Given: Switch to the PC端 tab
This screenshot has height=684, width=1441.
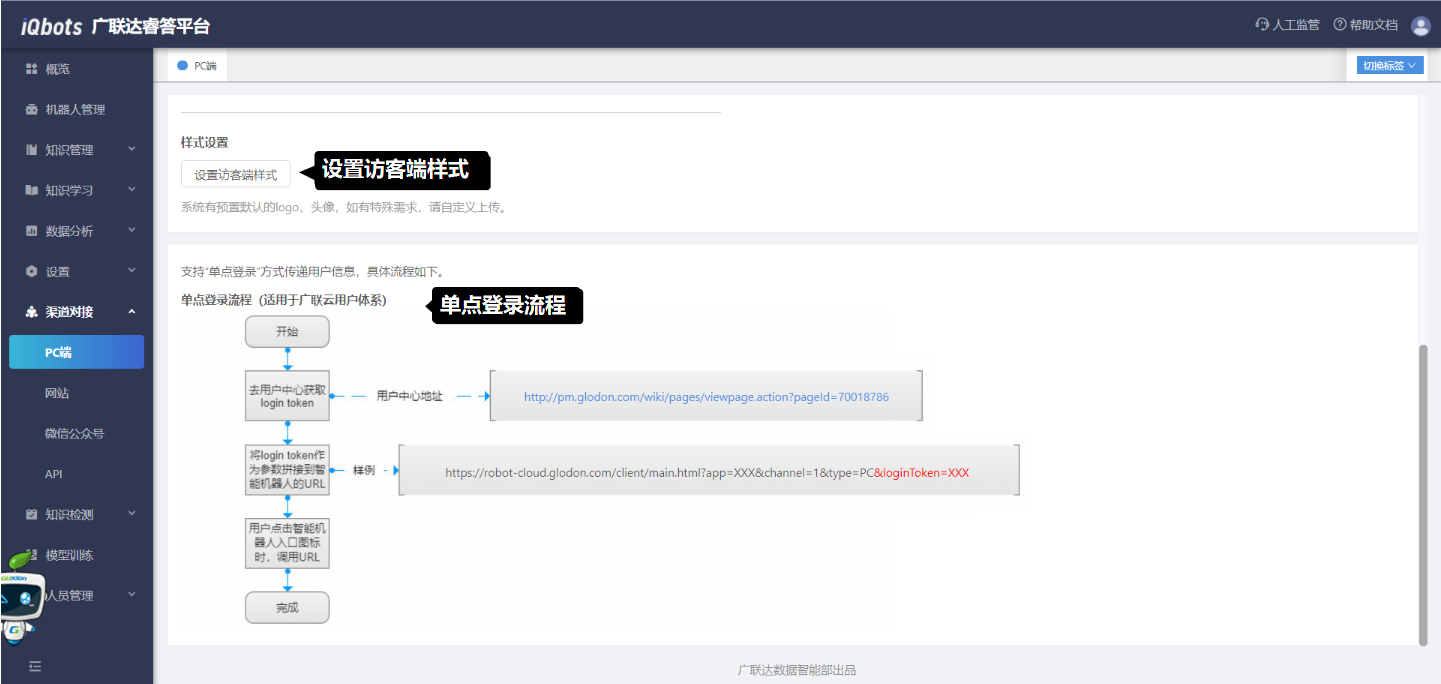Looking at the screenshot, I should pyautogui.click(x=198, y=66).
